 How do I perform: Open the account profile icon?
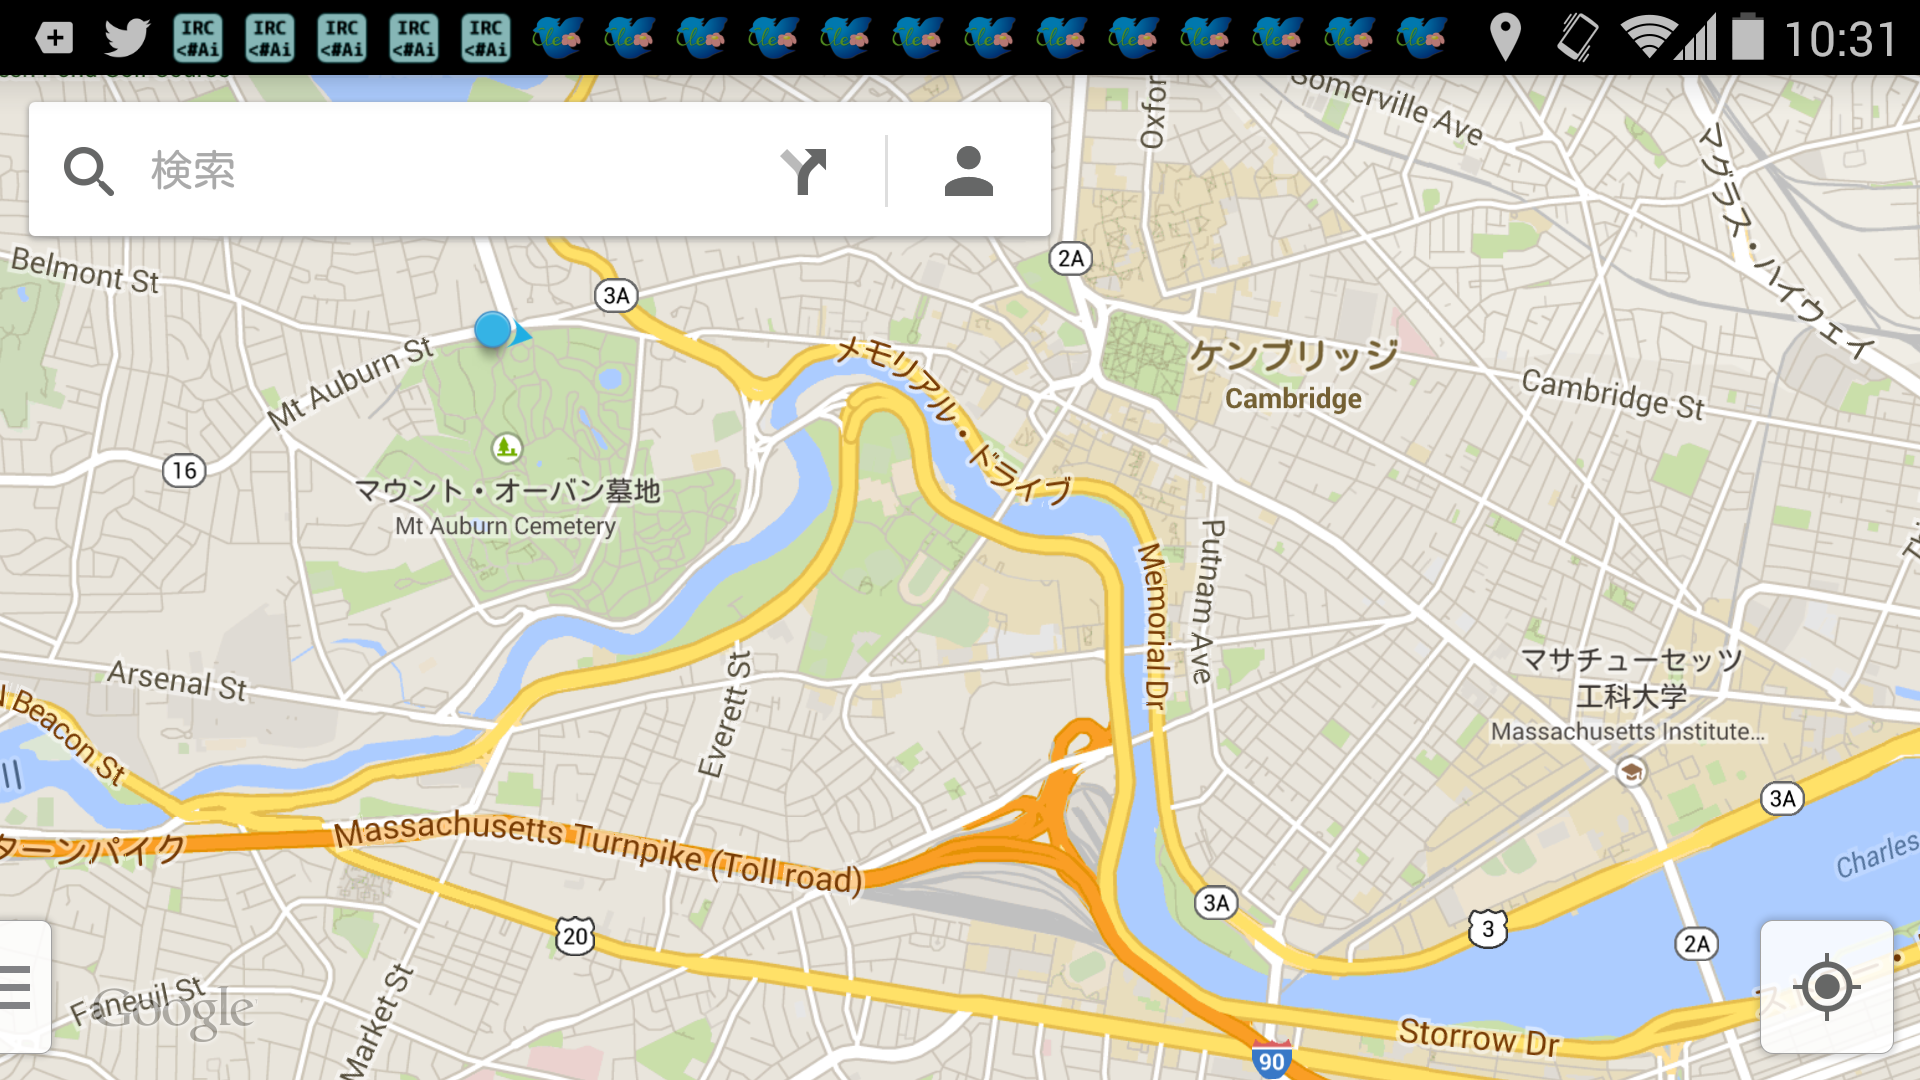click(968, 170)
